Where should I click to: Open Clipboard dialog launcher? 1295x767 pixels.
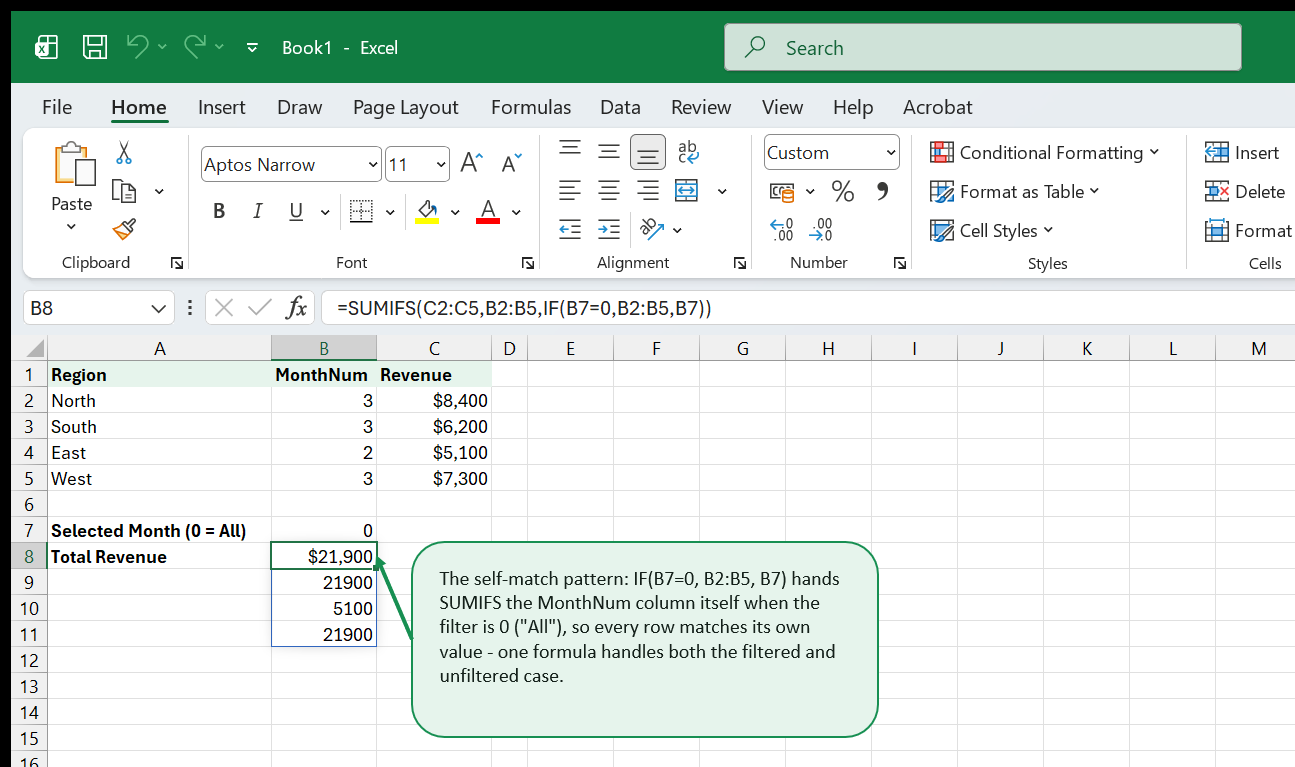(177, 263)
